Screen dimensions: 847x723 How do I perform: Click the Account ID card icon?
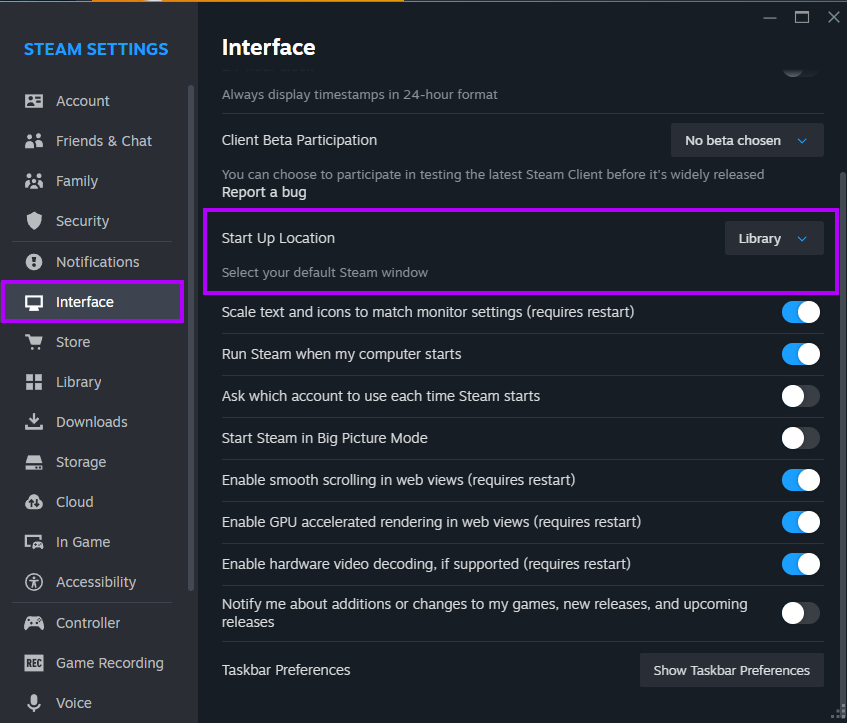coord(33,101)
